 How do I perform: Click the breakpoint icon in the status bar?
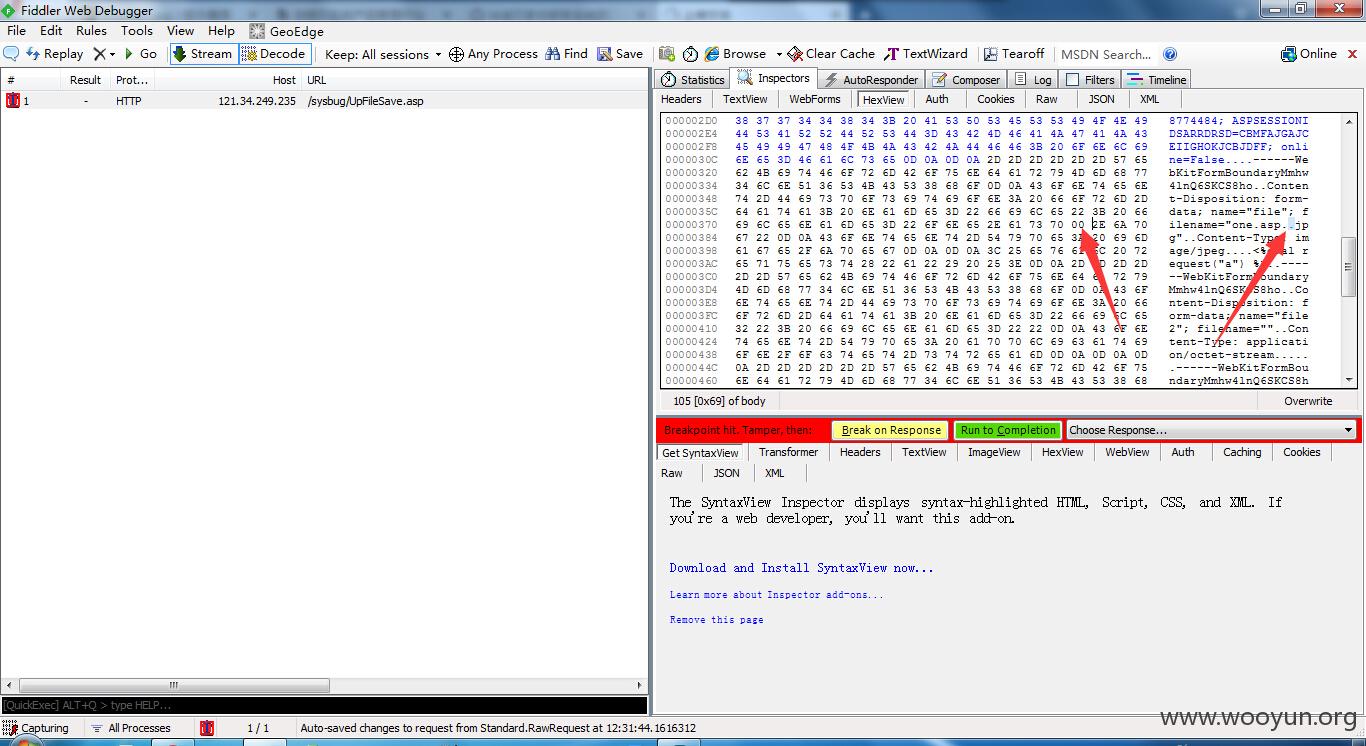[x=207, y=728]
